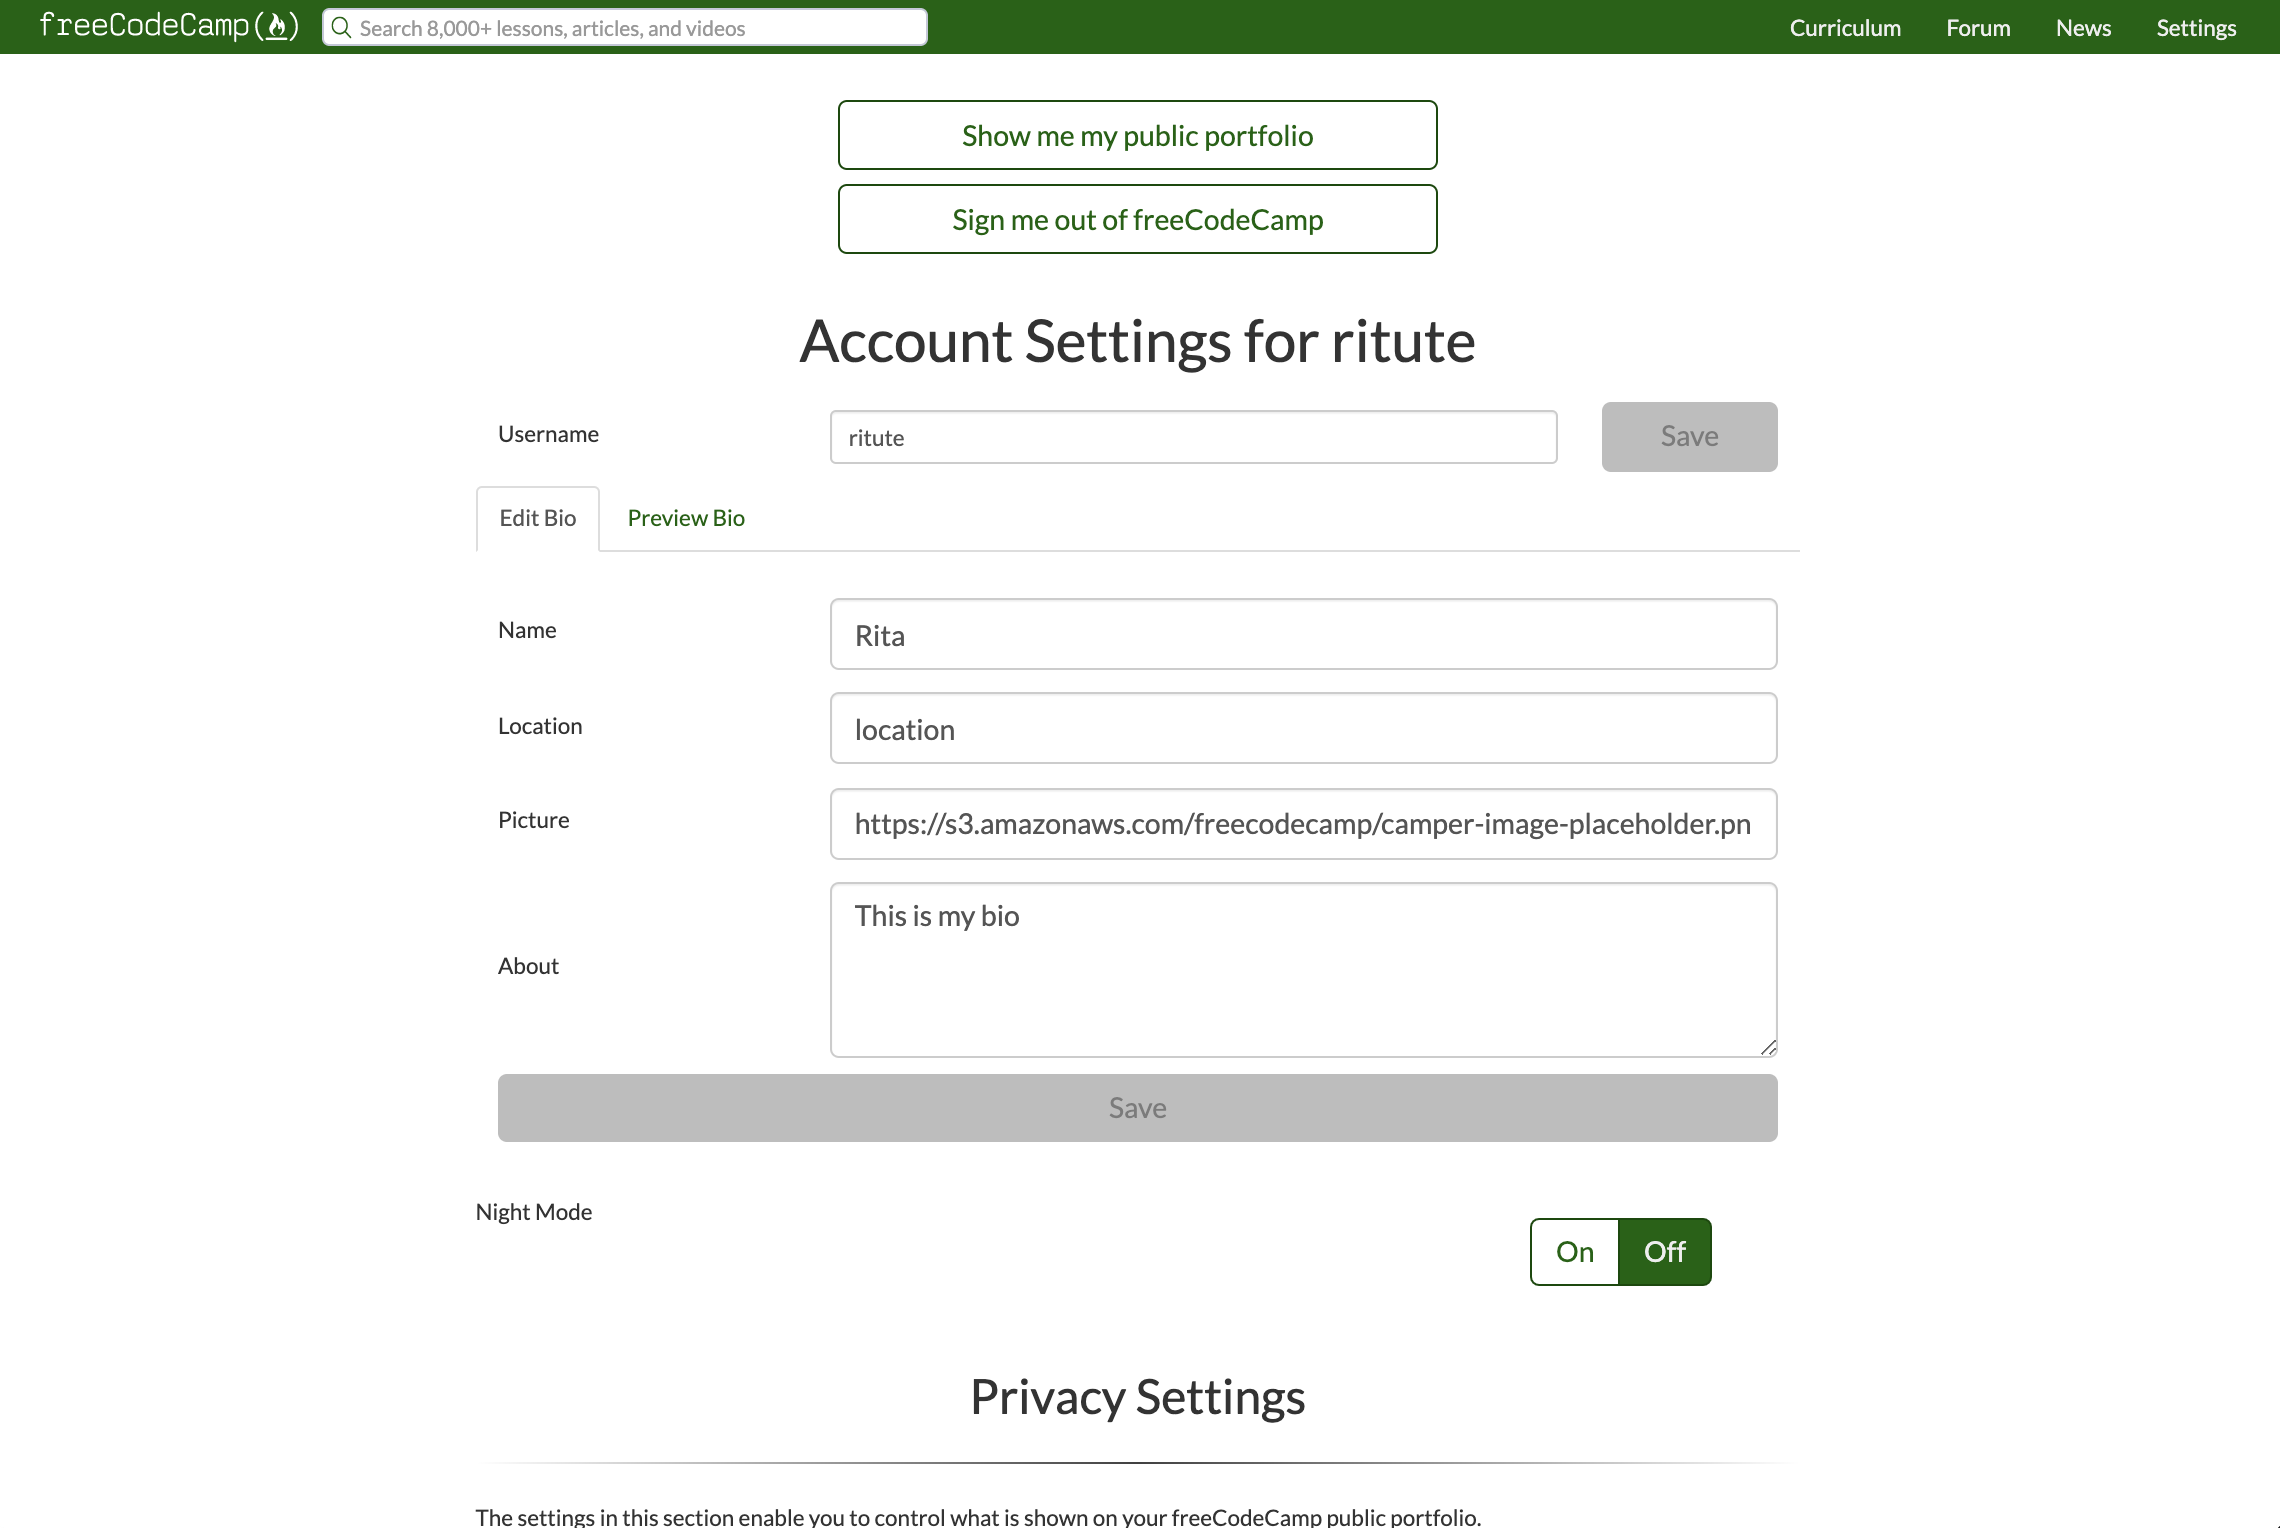Turn Night Mode On
The image size is (2280, 1528).
[x=1574, y=1252]
